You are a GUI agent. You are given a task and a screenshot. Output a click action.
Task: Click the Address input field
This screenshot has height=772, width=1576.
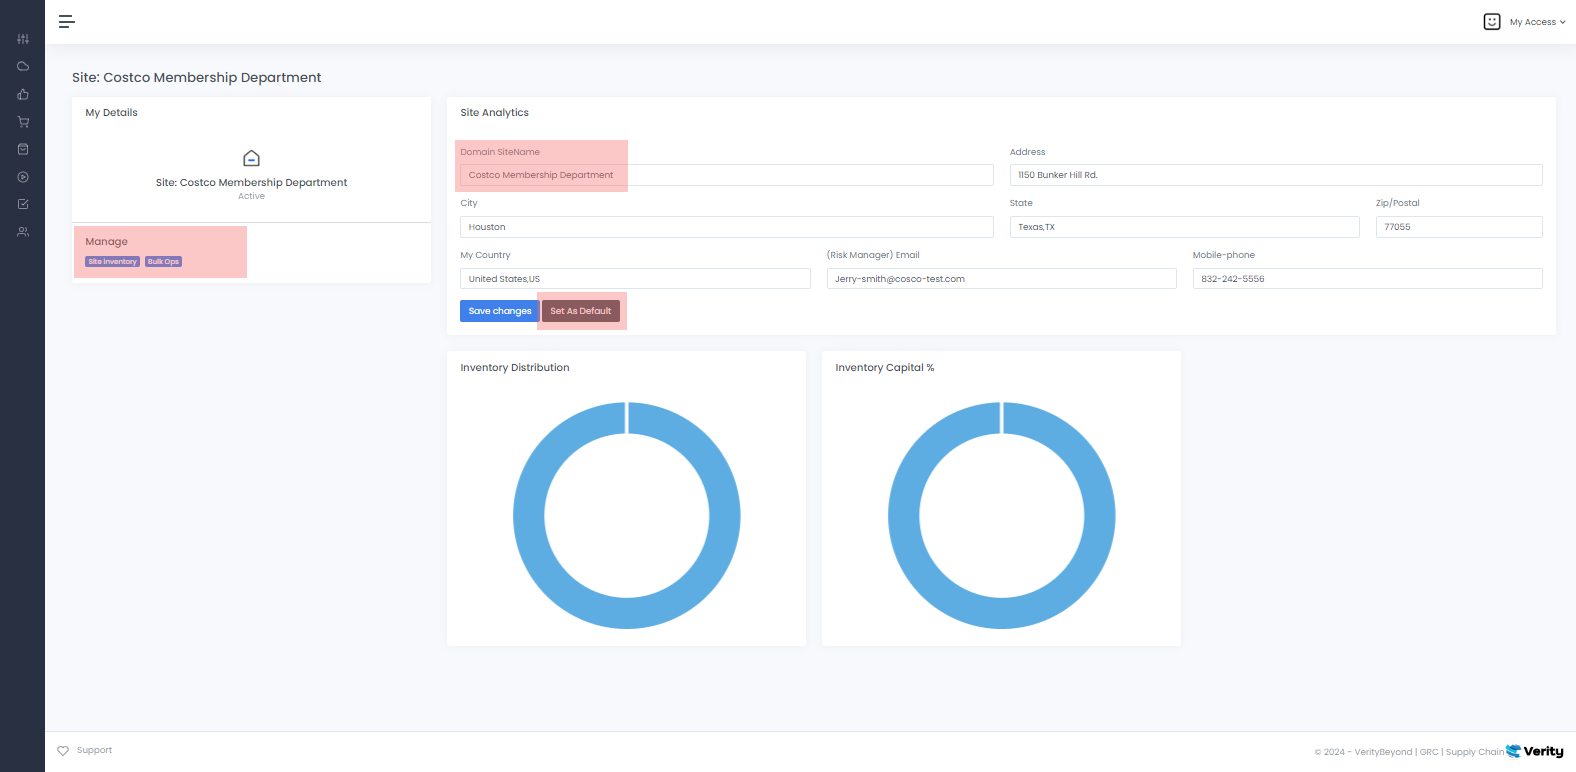1276,175
